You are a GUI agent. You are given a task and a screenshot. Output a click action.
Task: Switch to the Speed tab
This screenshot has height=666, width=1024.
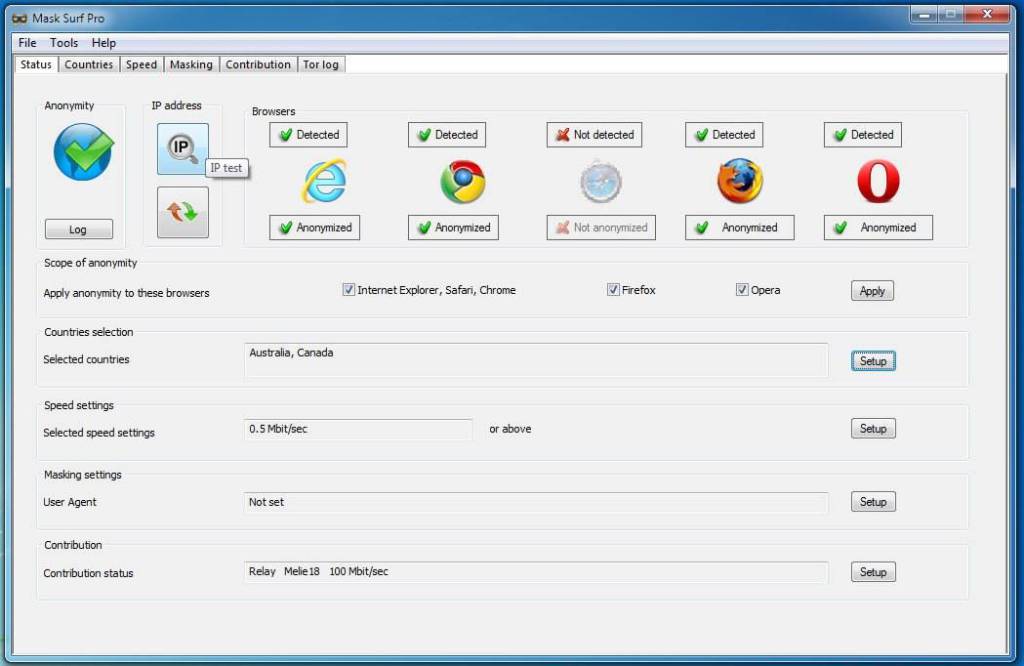142,65
